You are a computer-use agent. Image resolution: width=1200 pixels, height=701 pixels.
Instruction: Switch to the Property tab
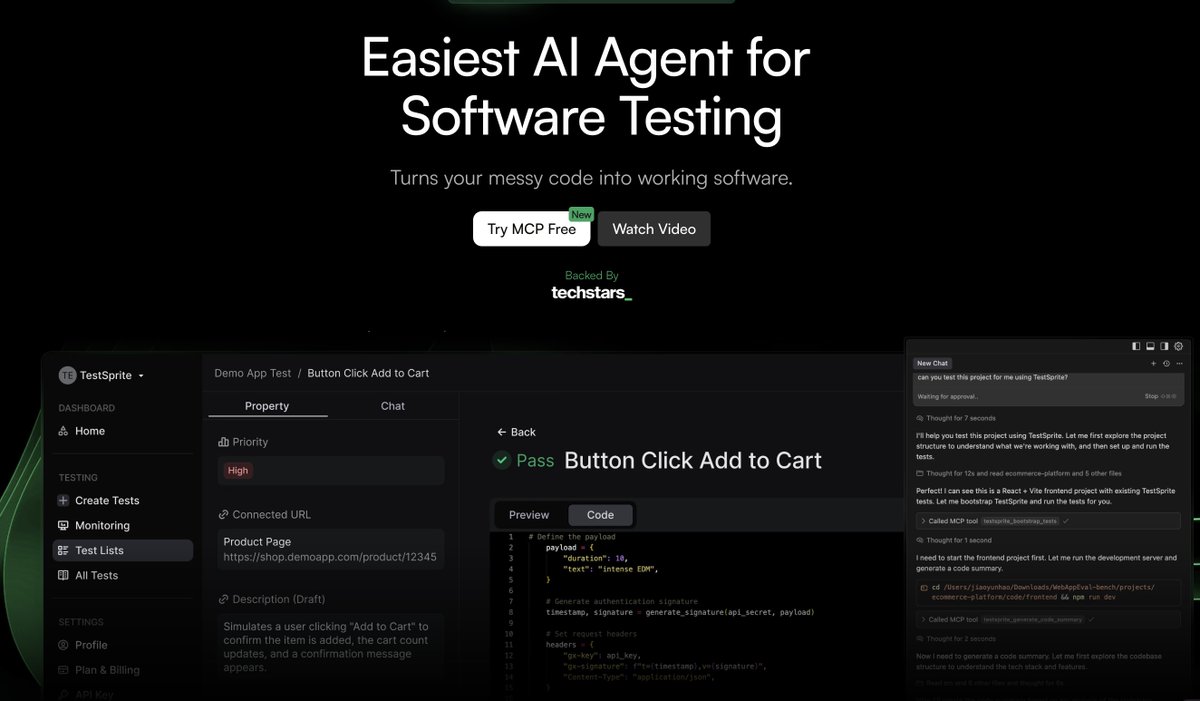tap(267, 406)
